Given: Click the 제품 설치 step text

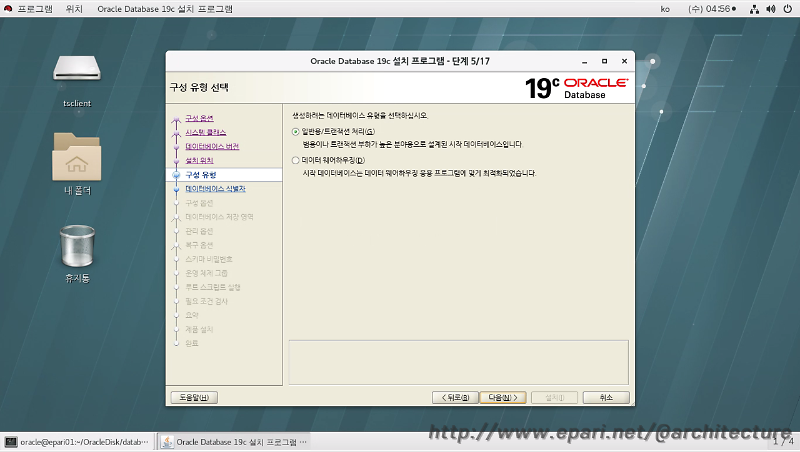Looking at the screenshot, I should tap(199, 330).
